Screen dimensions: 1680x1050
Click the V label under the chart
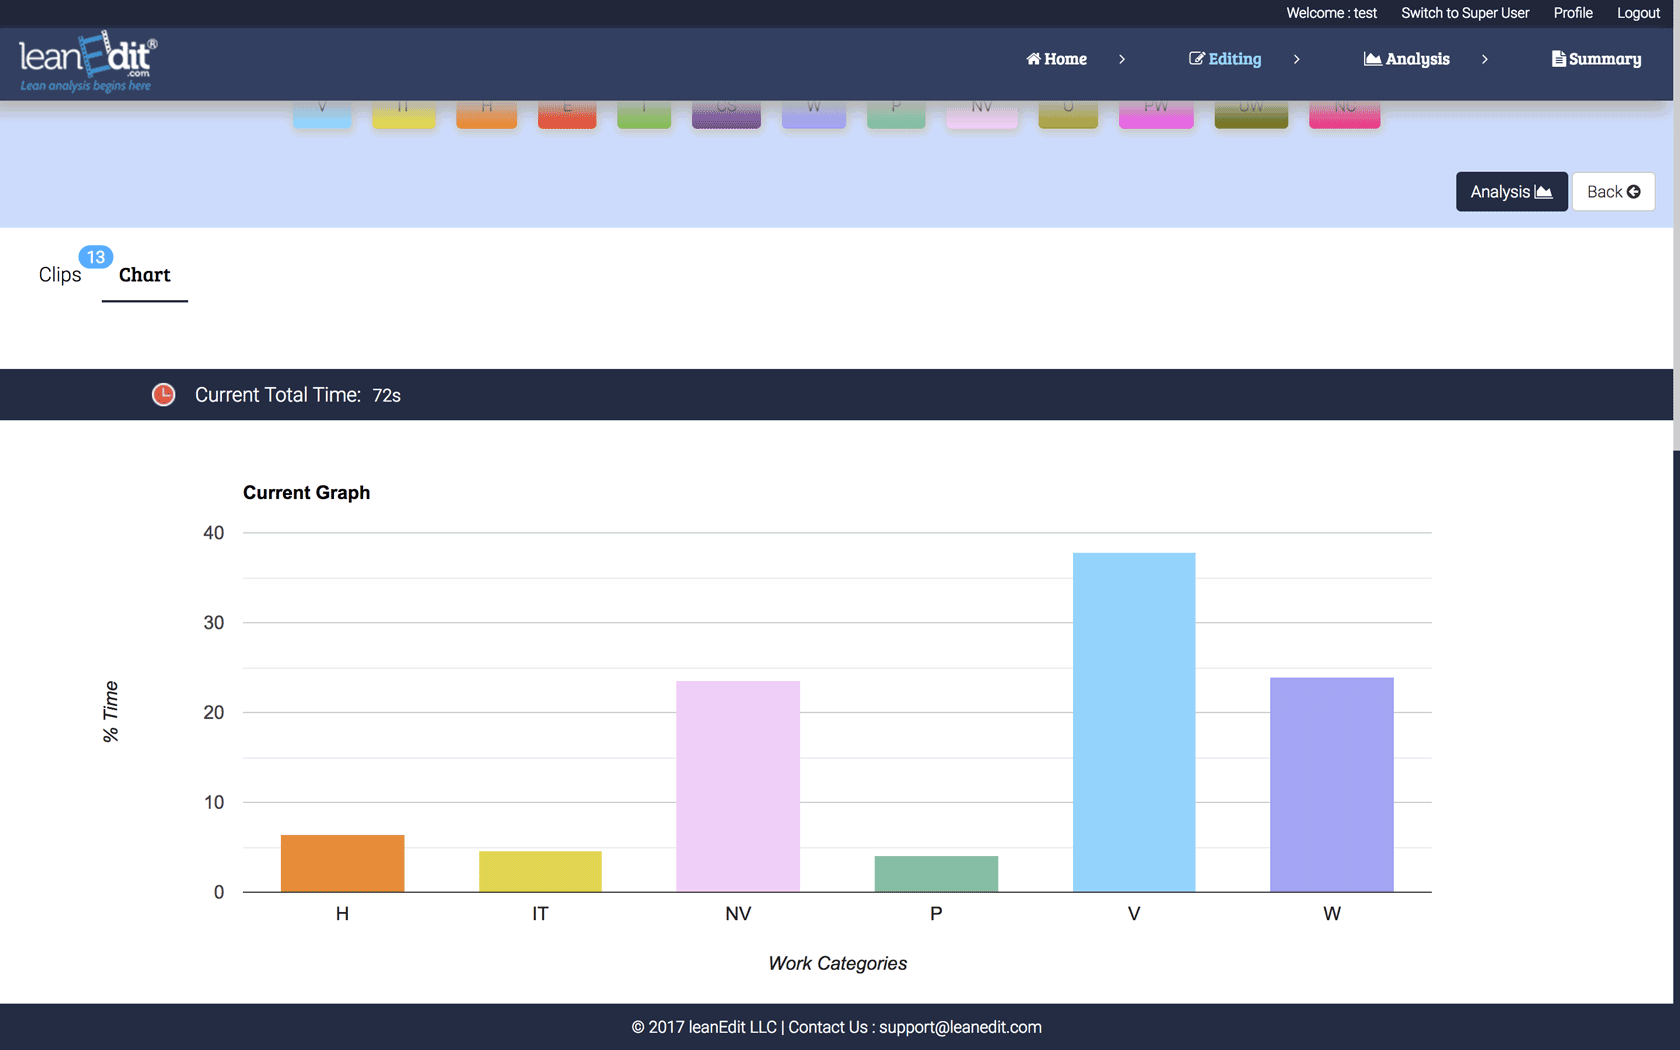1134,914
